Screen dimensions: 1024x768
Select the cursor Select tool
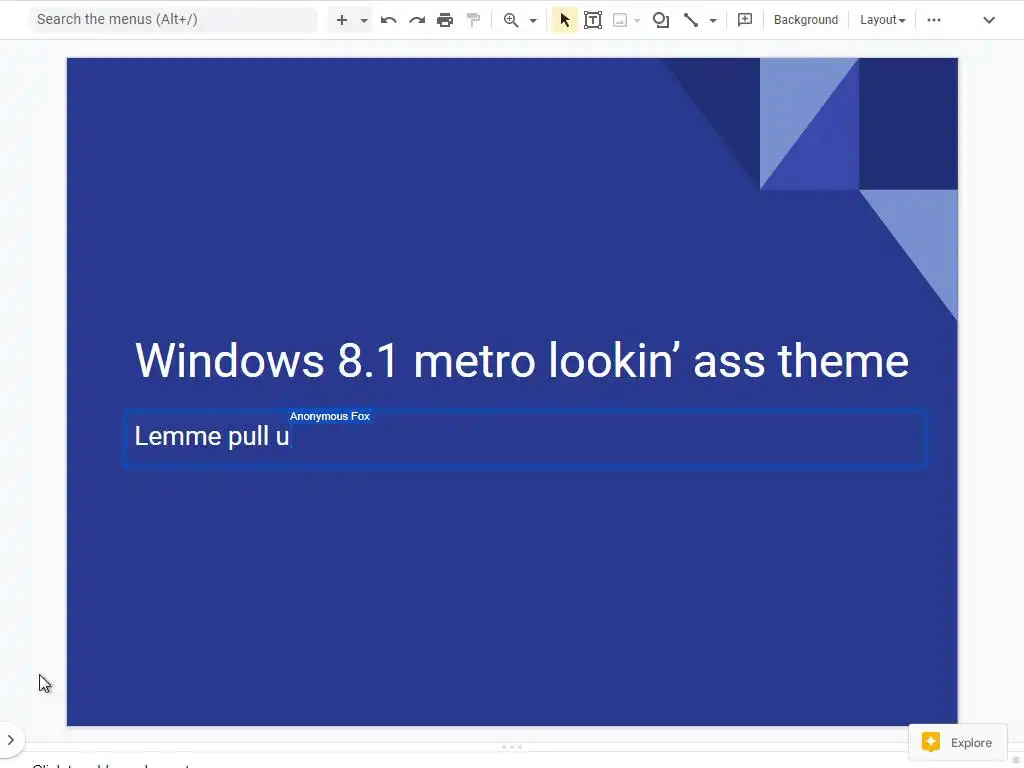pyautogui.click(x=565, y=20)
